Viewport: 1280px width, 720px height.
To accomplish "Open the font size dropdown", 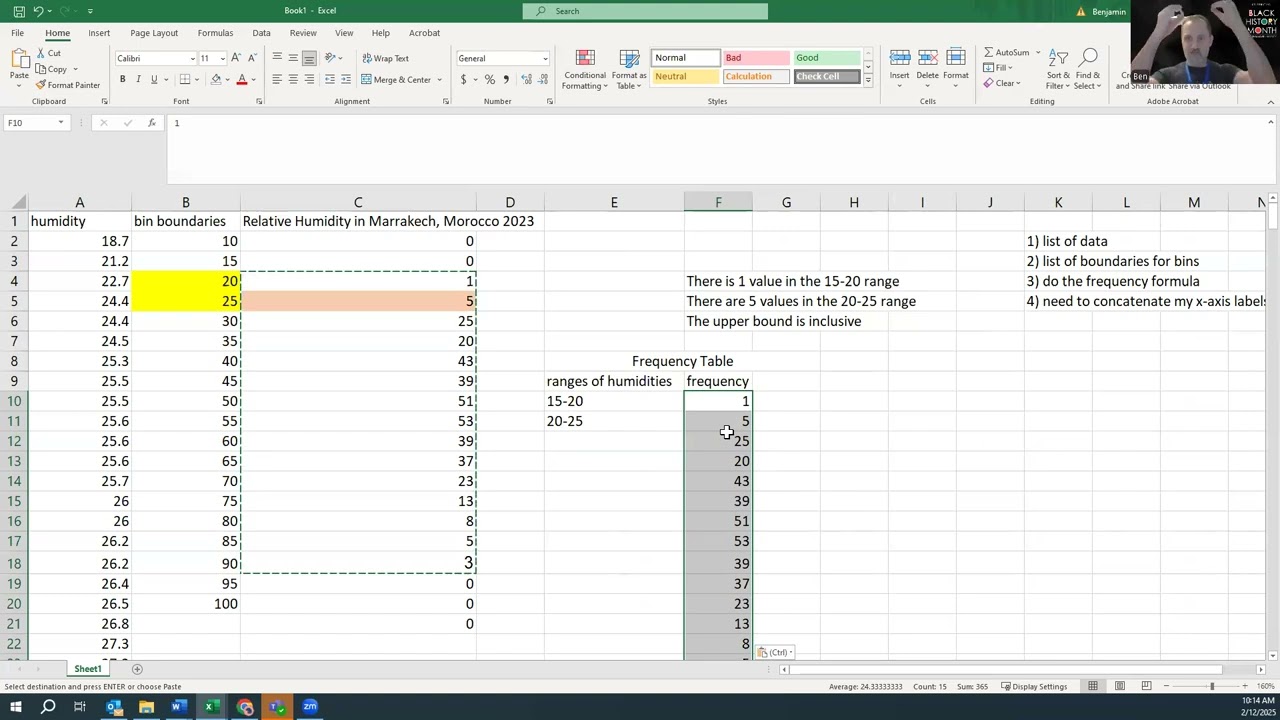I will (x=222, y=58).
